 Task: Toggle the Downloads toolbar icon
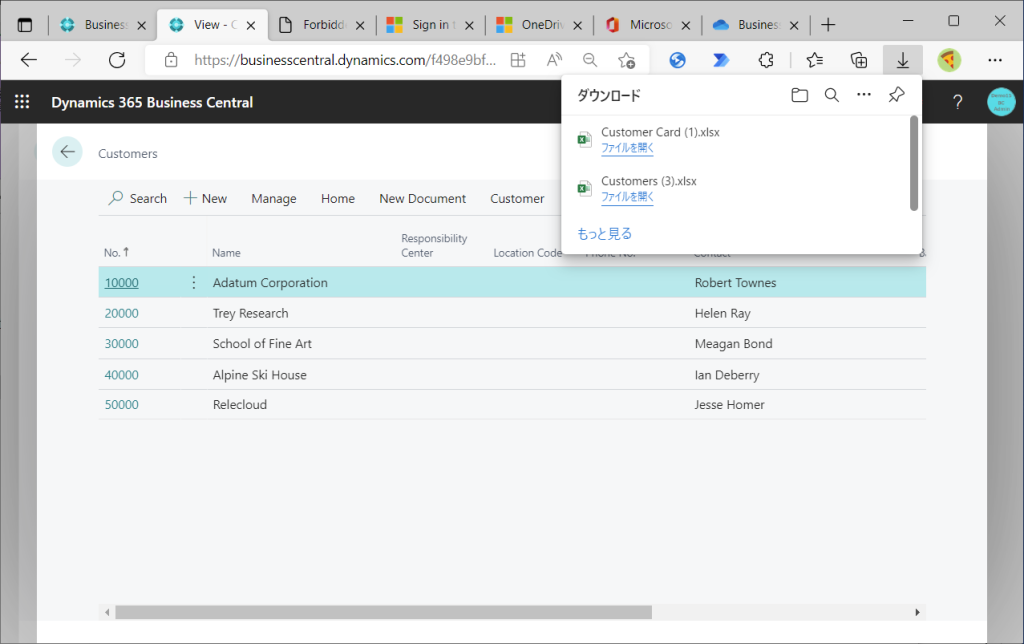click(903, 60)
